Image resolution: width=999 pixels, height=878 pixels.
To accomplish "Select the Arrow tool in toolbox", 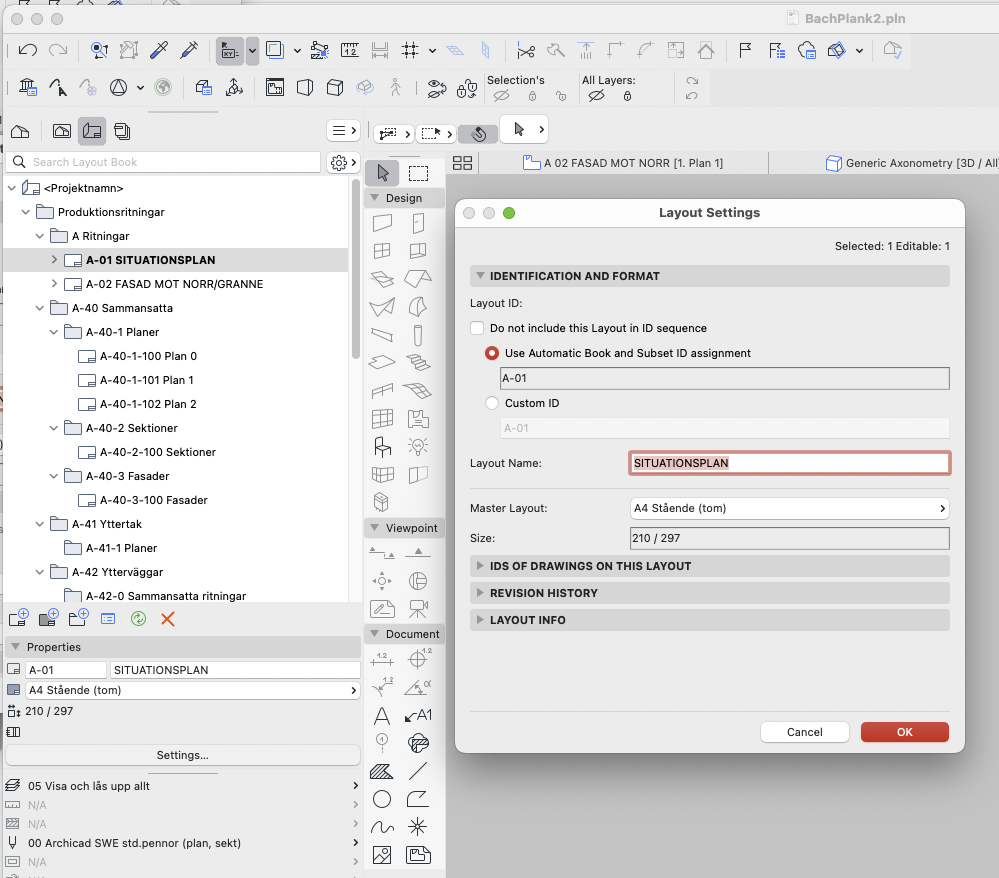I will point(382,173).
